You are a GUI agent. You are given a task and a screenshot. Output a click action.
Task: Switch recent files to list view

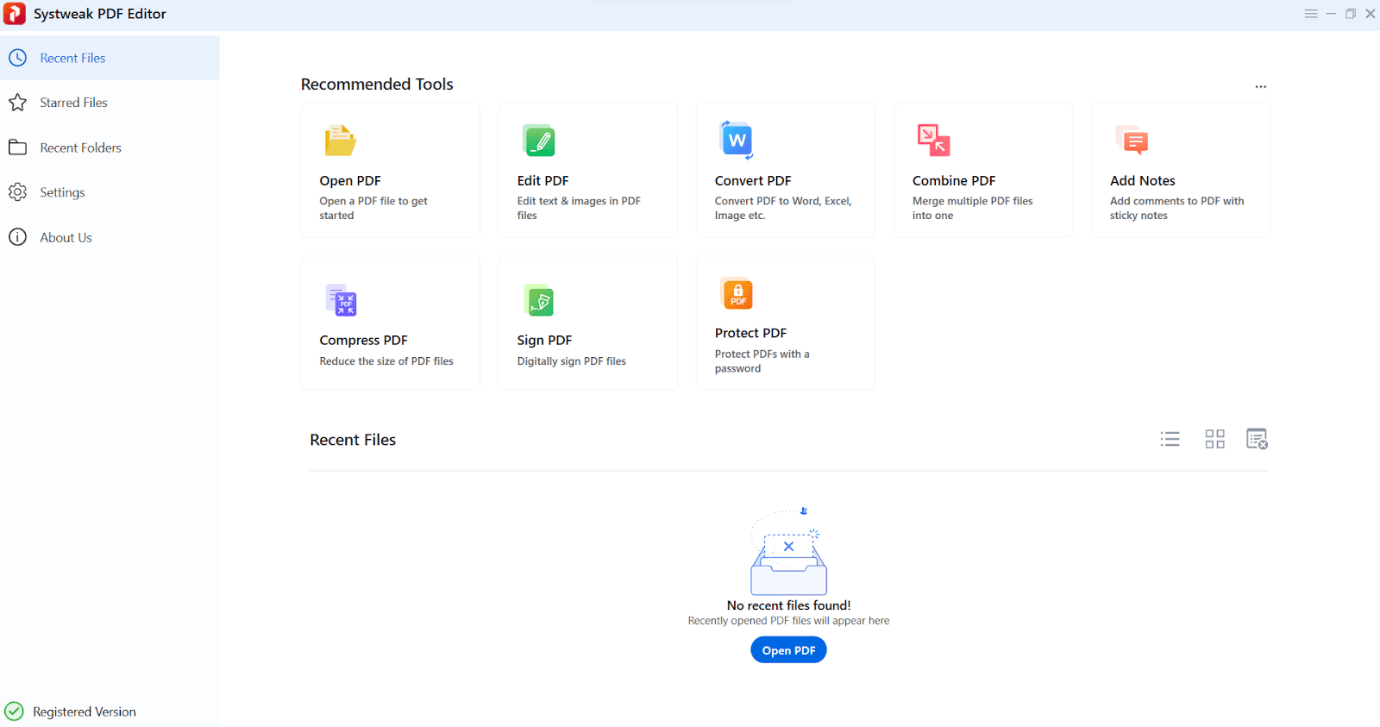tap(1170, 439)
